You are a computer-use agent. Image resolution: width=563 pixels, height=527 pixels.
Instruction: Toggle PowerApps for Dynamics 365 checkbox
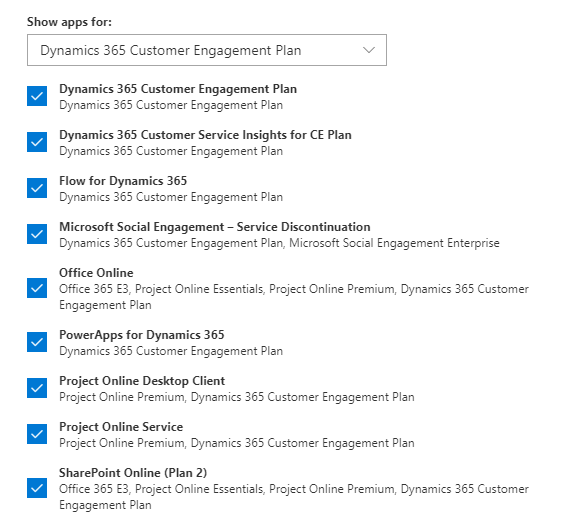37,342
